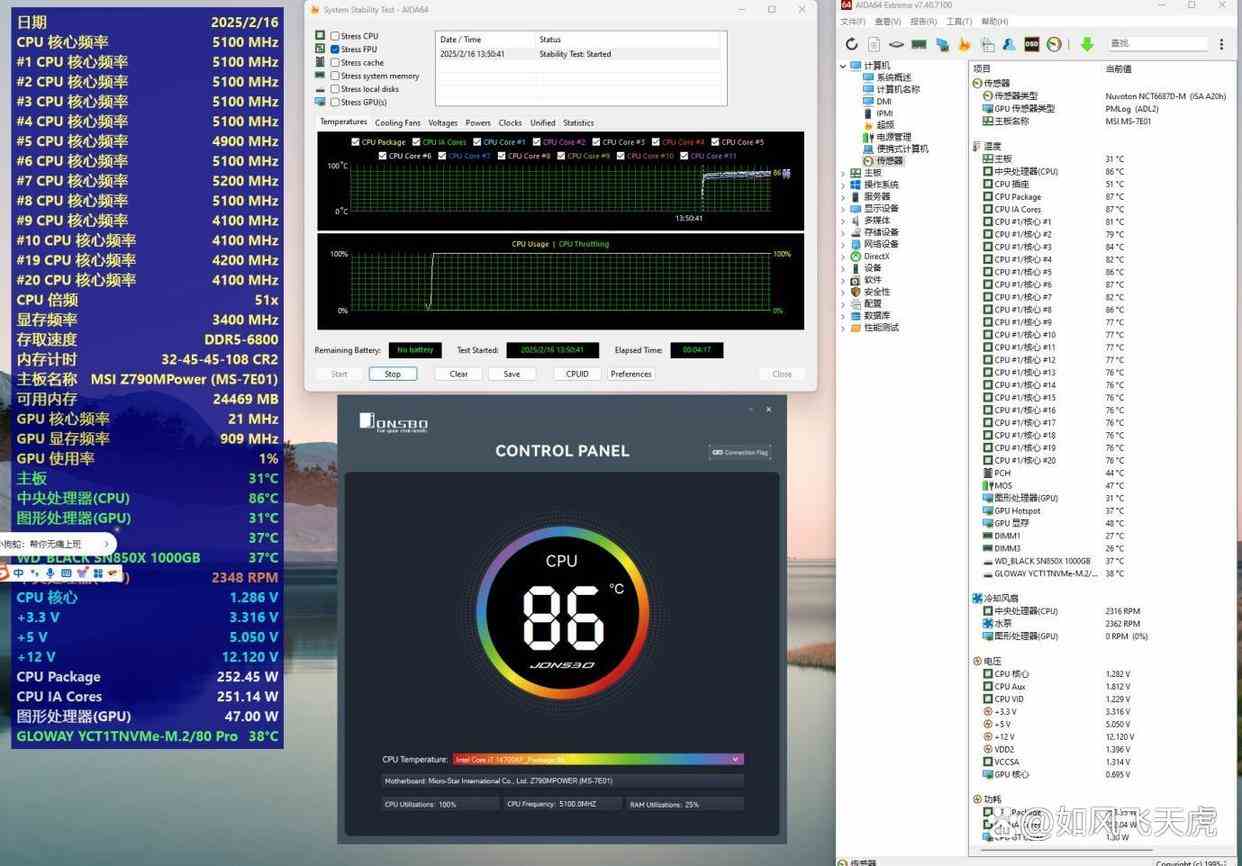Click the gauge icon in AIDA64 toolbar

[1053, 44]
